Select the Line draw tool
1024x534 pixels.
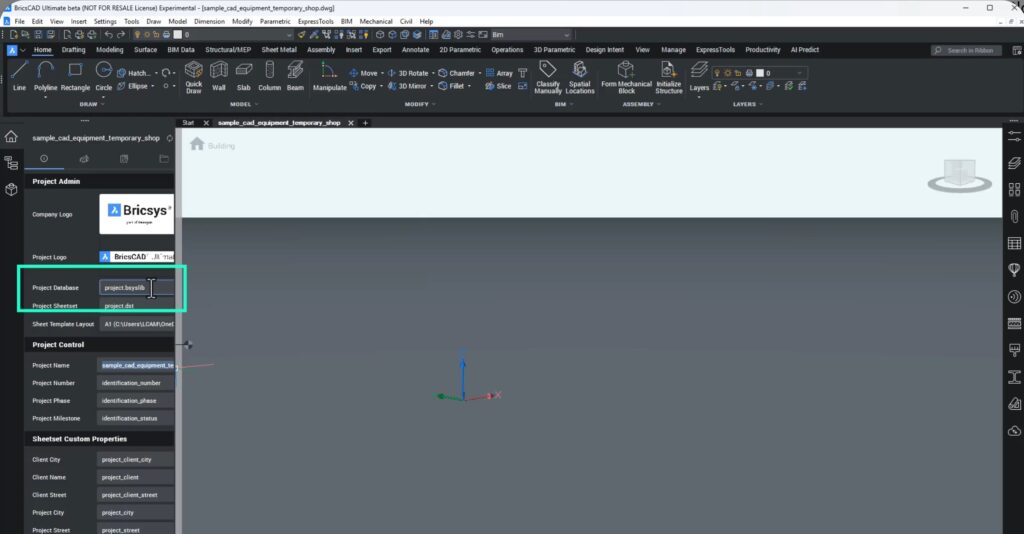[19, 76]
